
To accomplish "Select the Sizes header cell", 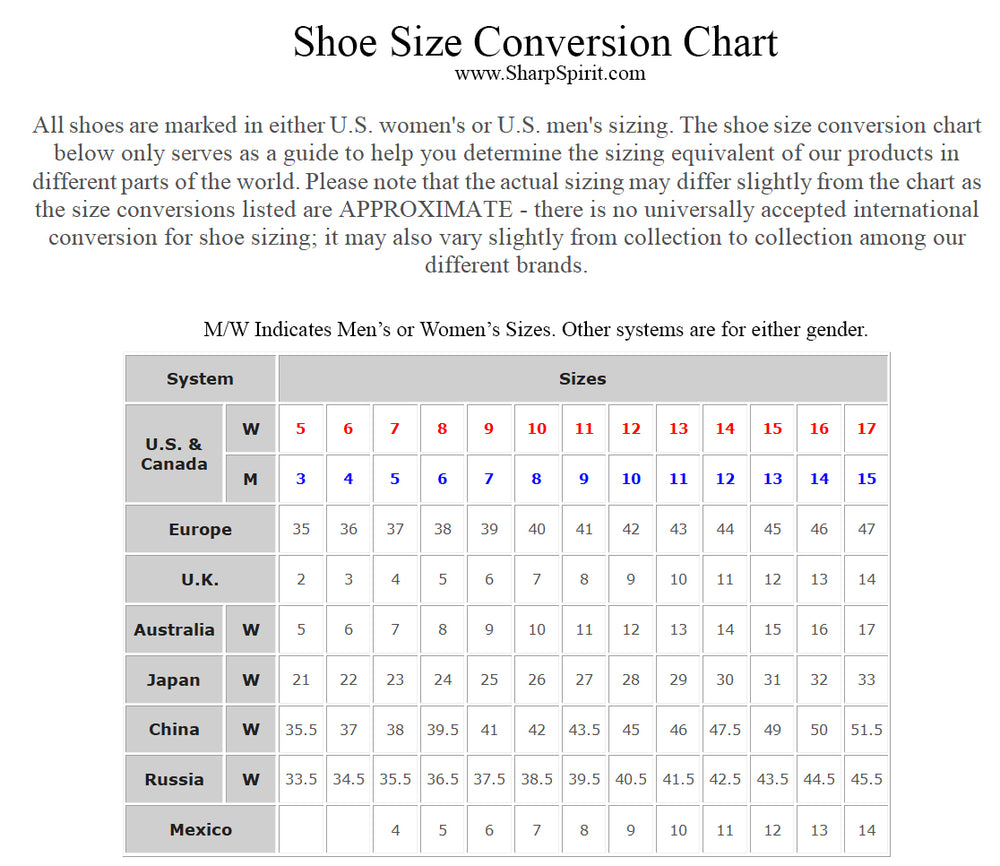I will [x=583, y=379].
